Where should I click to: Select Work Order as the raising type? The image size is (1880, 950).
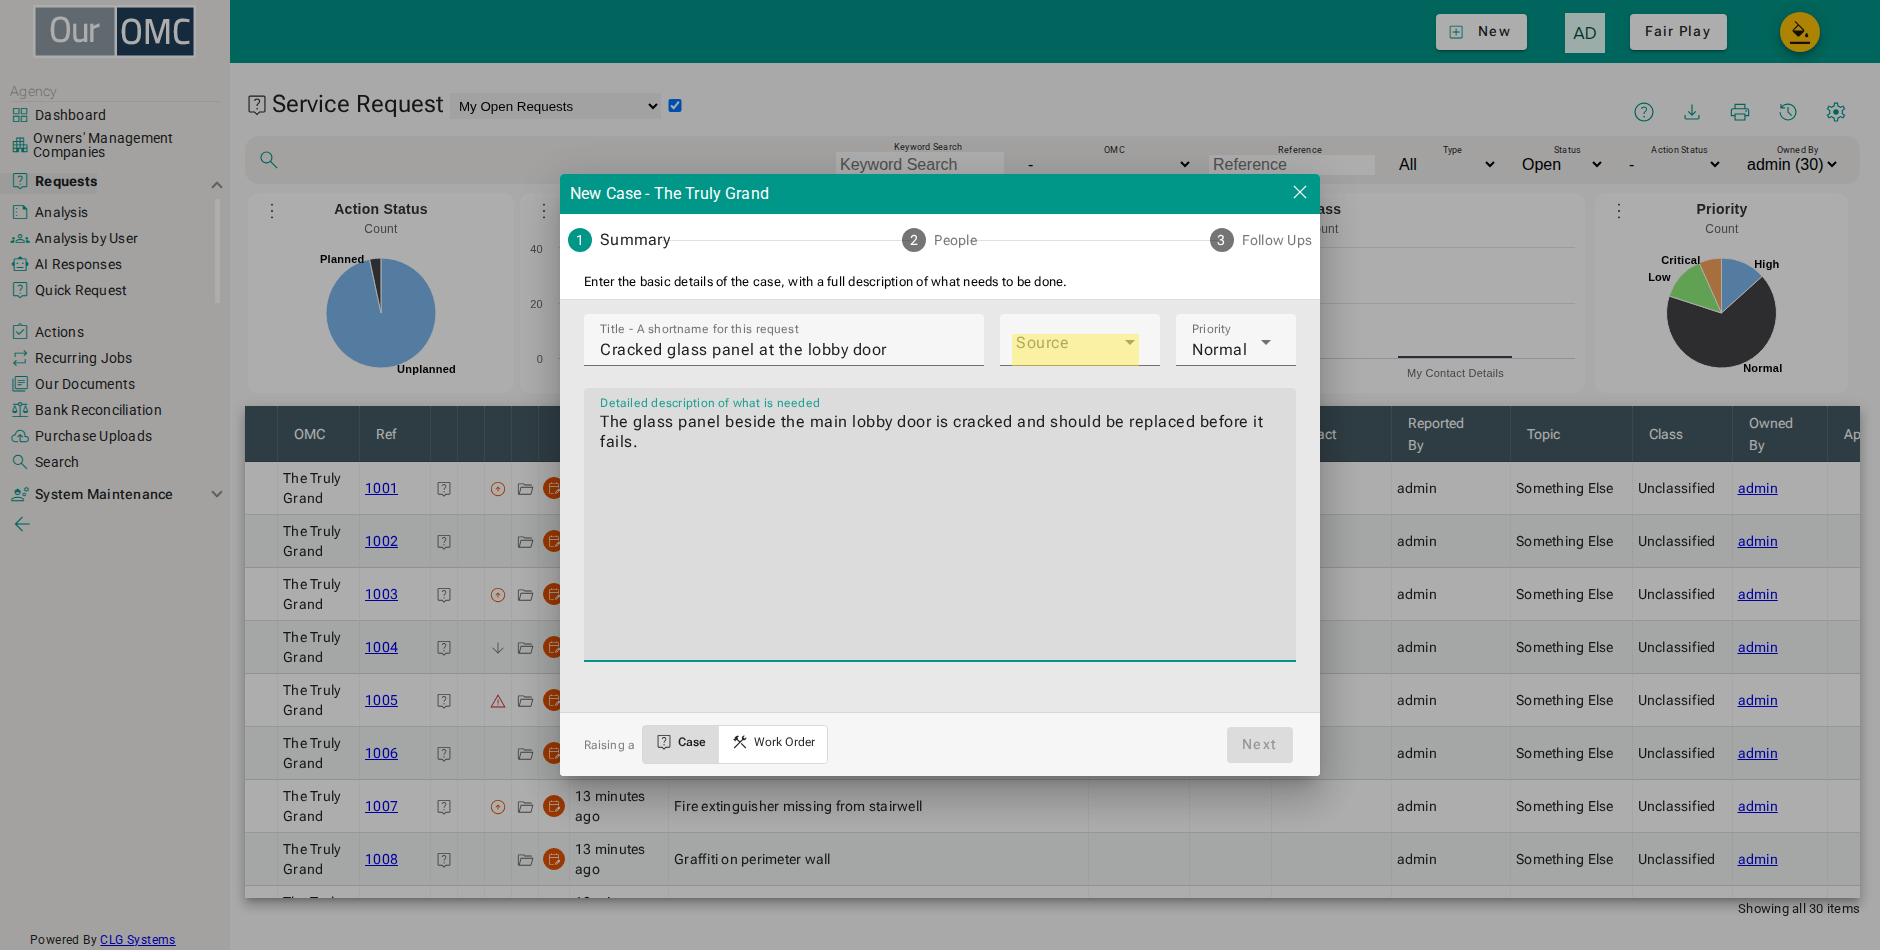point(773,743)
